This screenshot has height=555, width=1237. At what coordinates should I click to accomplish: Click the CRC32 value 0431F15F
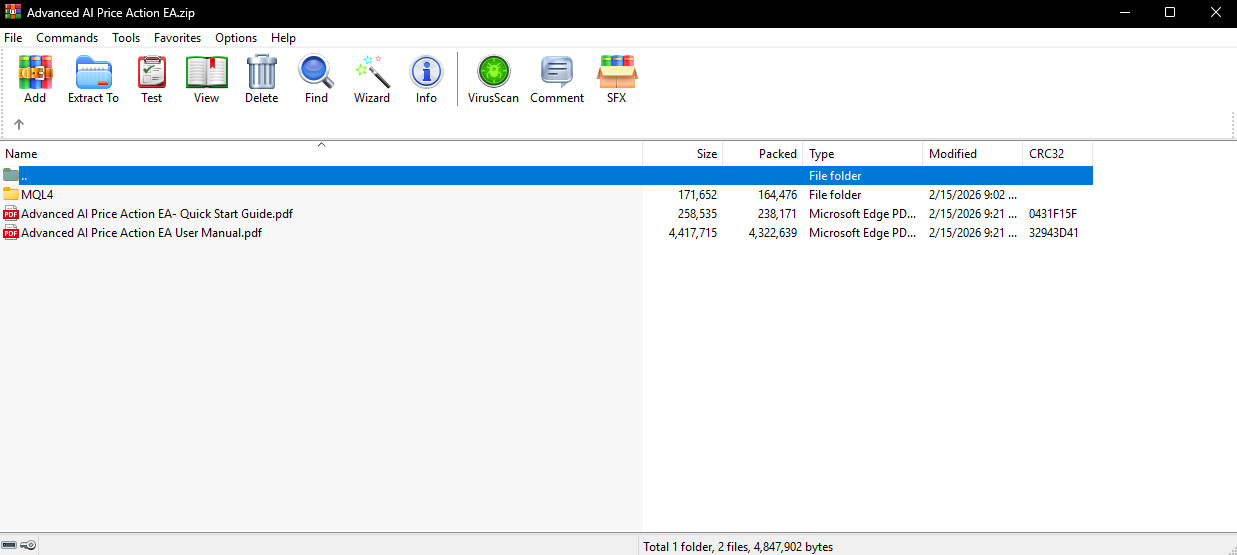click(x=1053, y=214)
